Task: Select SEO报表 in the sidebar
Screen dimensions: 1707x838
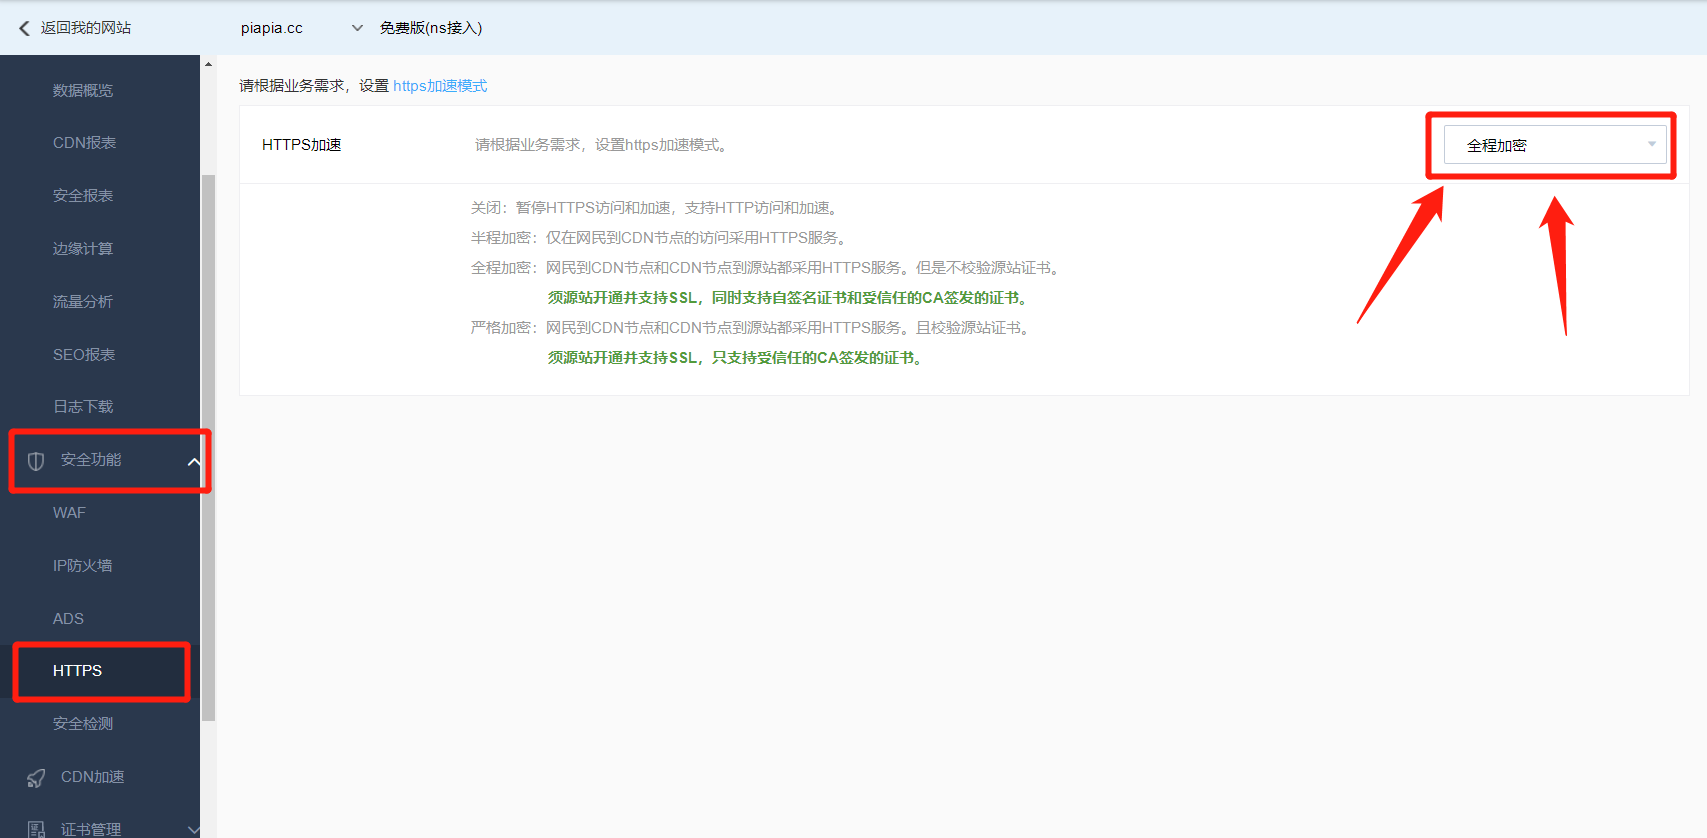Action: [84, 355]
